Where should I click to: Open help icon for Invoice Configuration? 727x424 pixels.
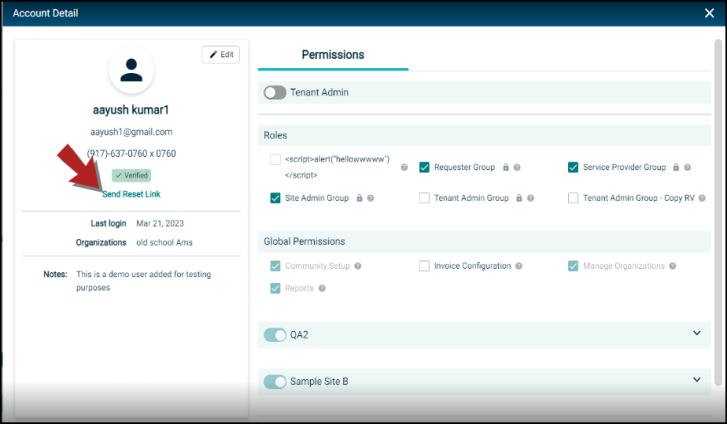(x=519, y=266)
